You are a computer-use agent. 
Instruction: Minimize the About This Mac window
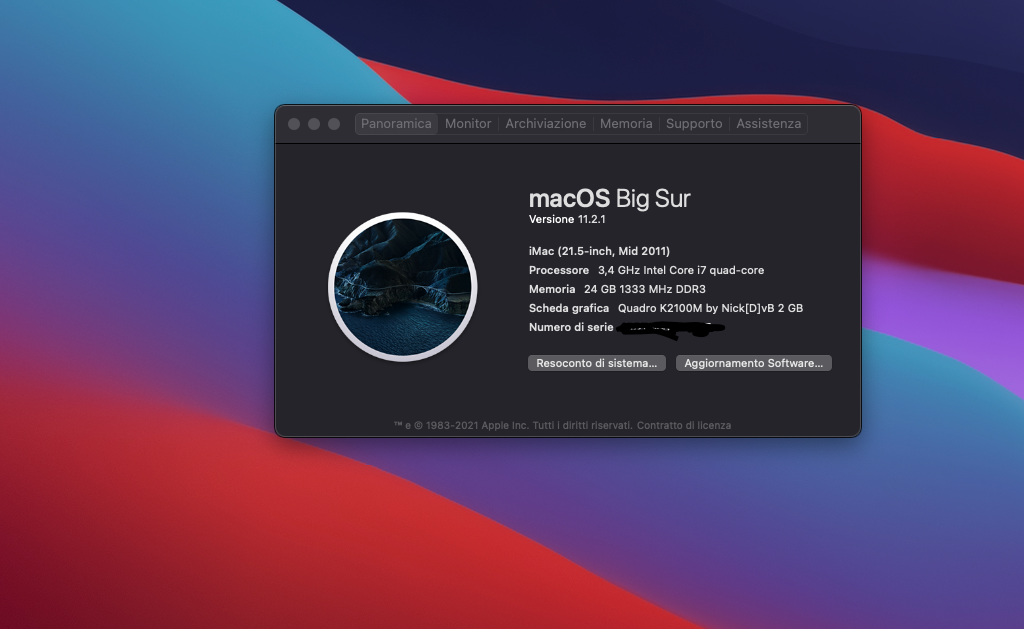point(314,124)
